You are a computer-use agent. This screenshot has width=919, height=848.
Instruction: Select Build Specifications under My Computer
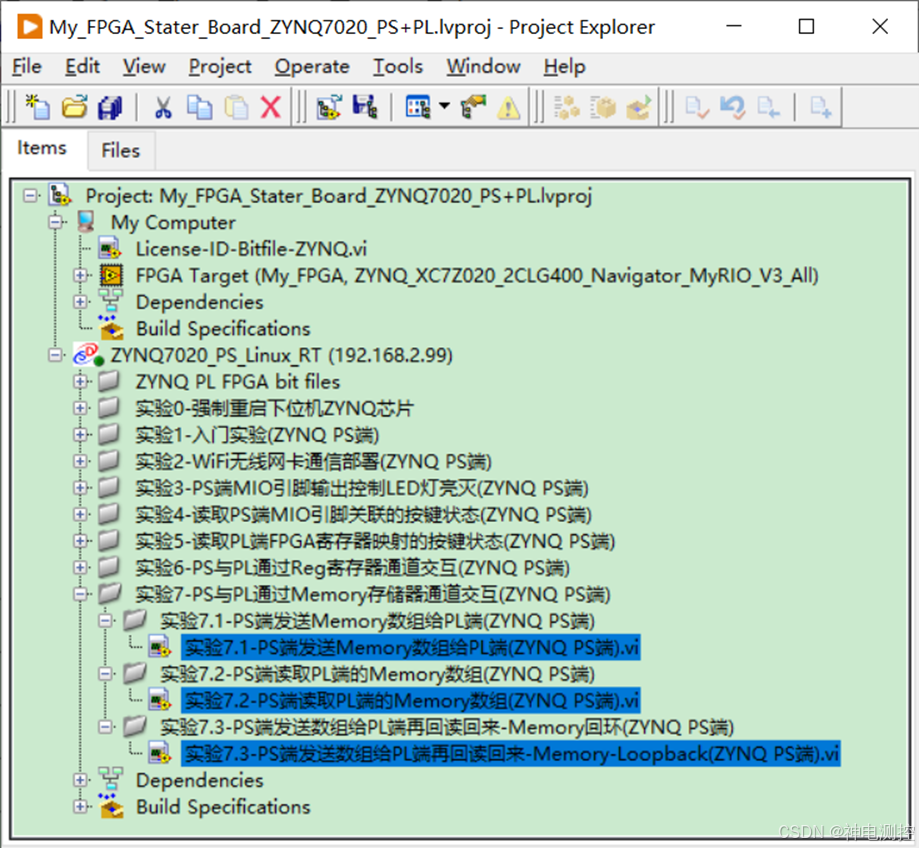coord(223,328)
